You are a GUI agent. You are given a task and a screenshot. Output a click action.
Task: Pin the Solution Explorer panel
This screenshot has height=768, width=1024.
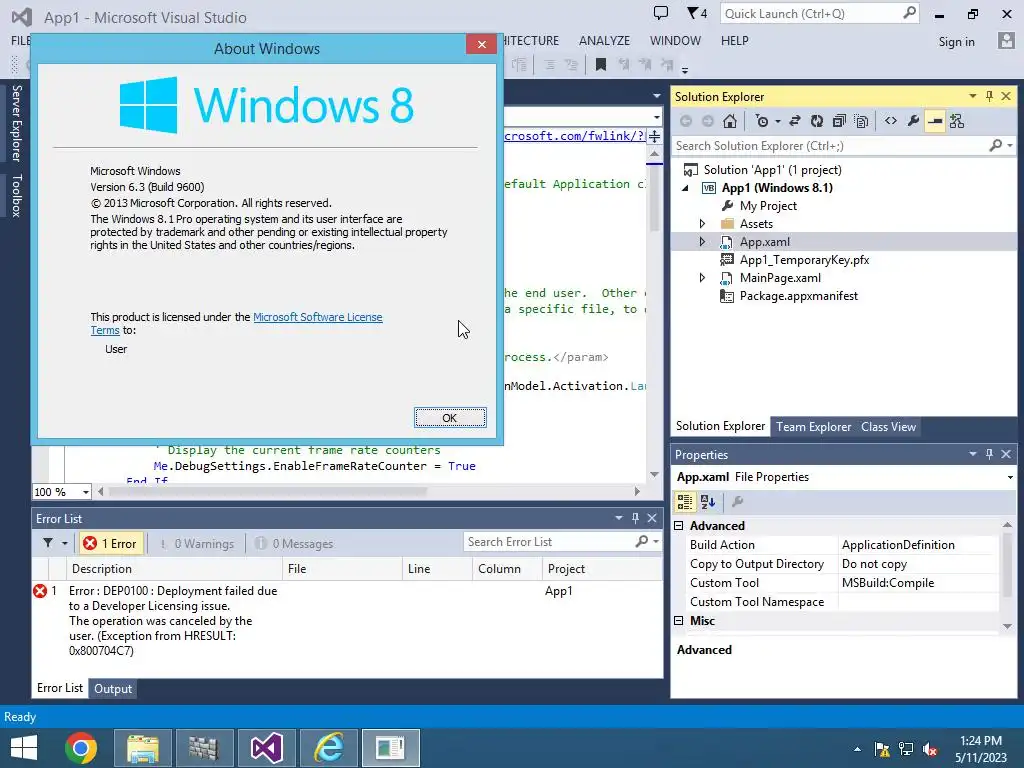(989, 96)
